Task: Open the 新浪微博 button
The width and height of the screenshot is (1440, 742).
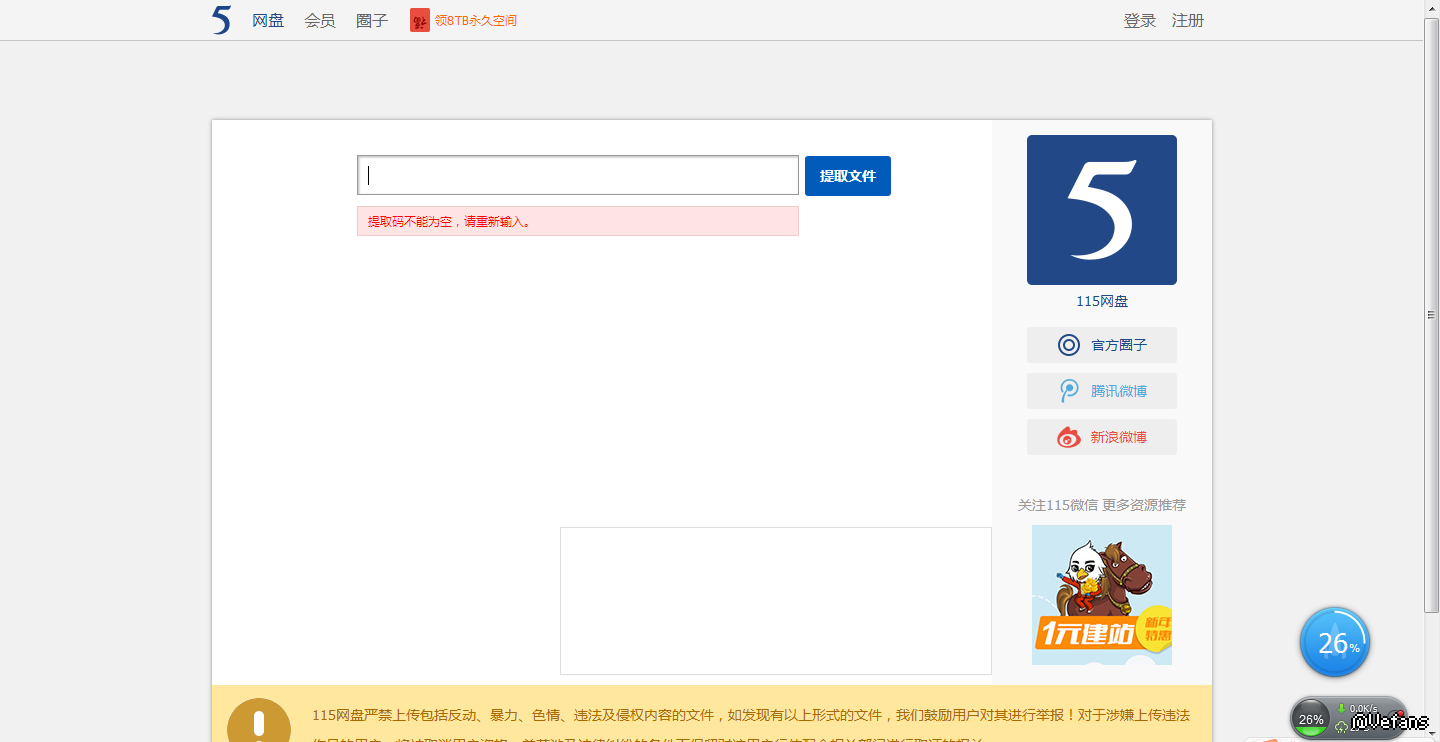Action: [x=1102, y=437]
